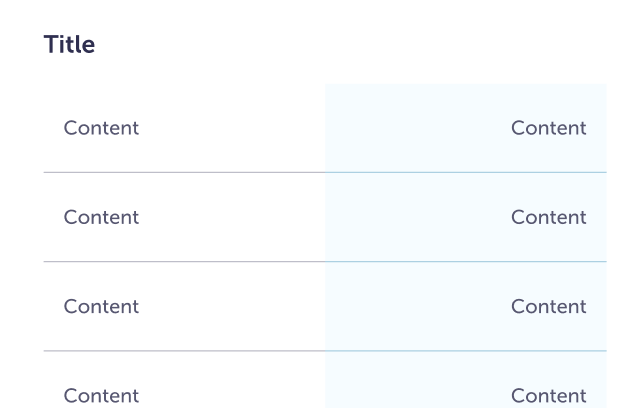Image resolution: width=638 pixels, height=408 pixels.
Task: Click the fourth row's highlighted right "Content" text
Action: [548, 395]
